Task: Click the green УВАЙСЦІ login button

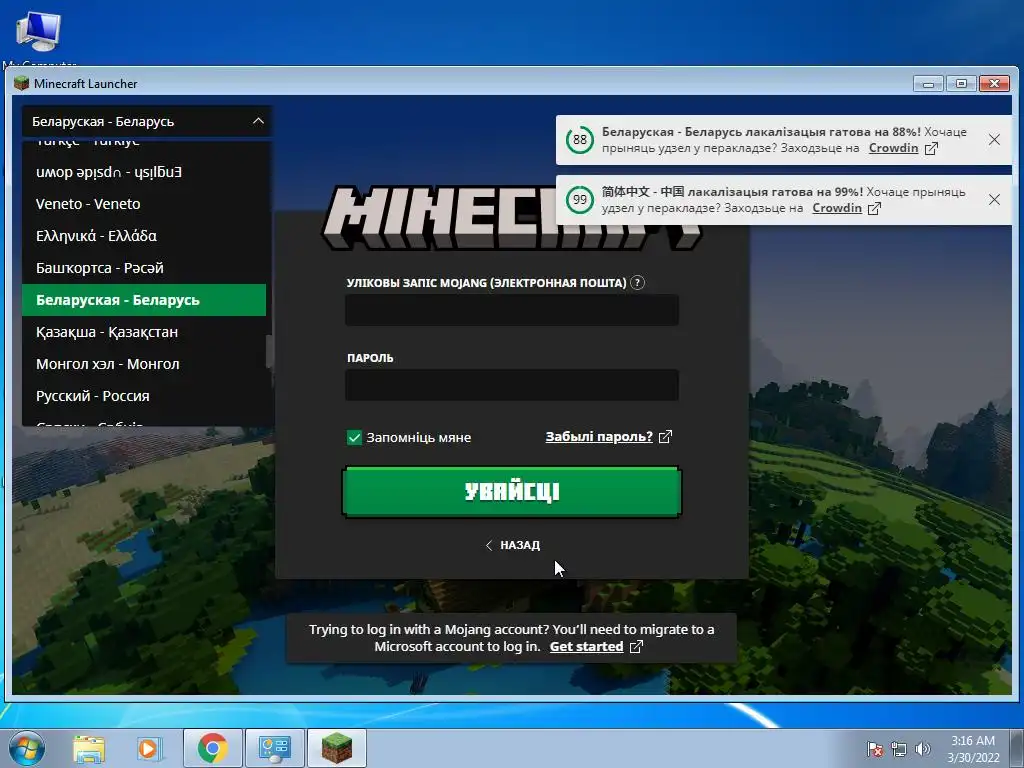Action: tap(512, 492)
